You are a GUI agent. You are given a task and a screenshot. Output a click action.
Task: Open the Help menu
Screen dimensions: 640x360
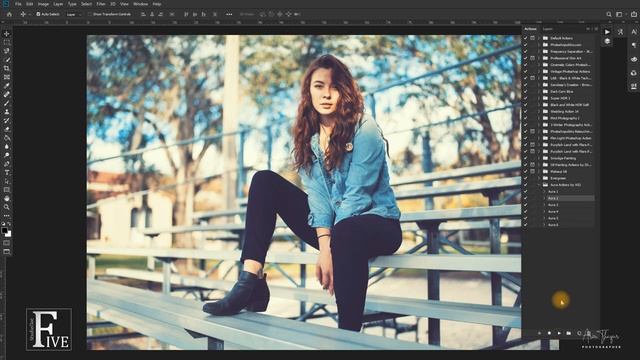(x=157, y=4)
